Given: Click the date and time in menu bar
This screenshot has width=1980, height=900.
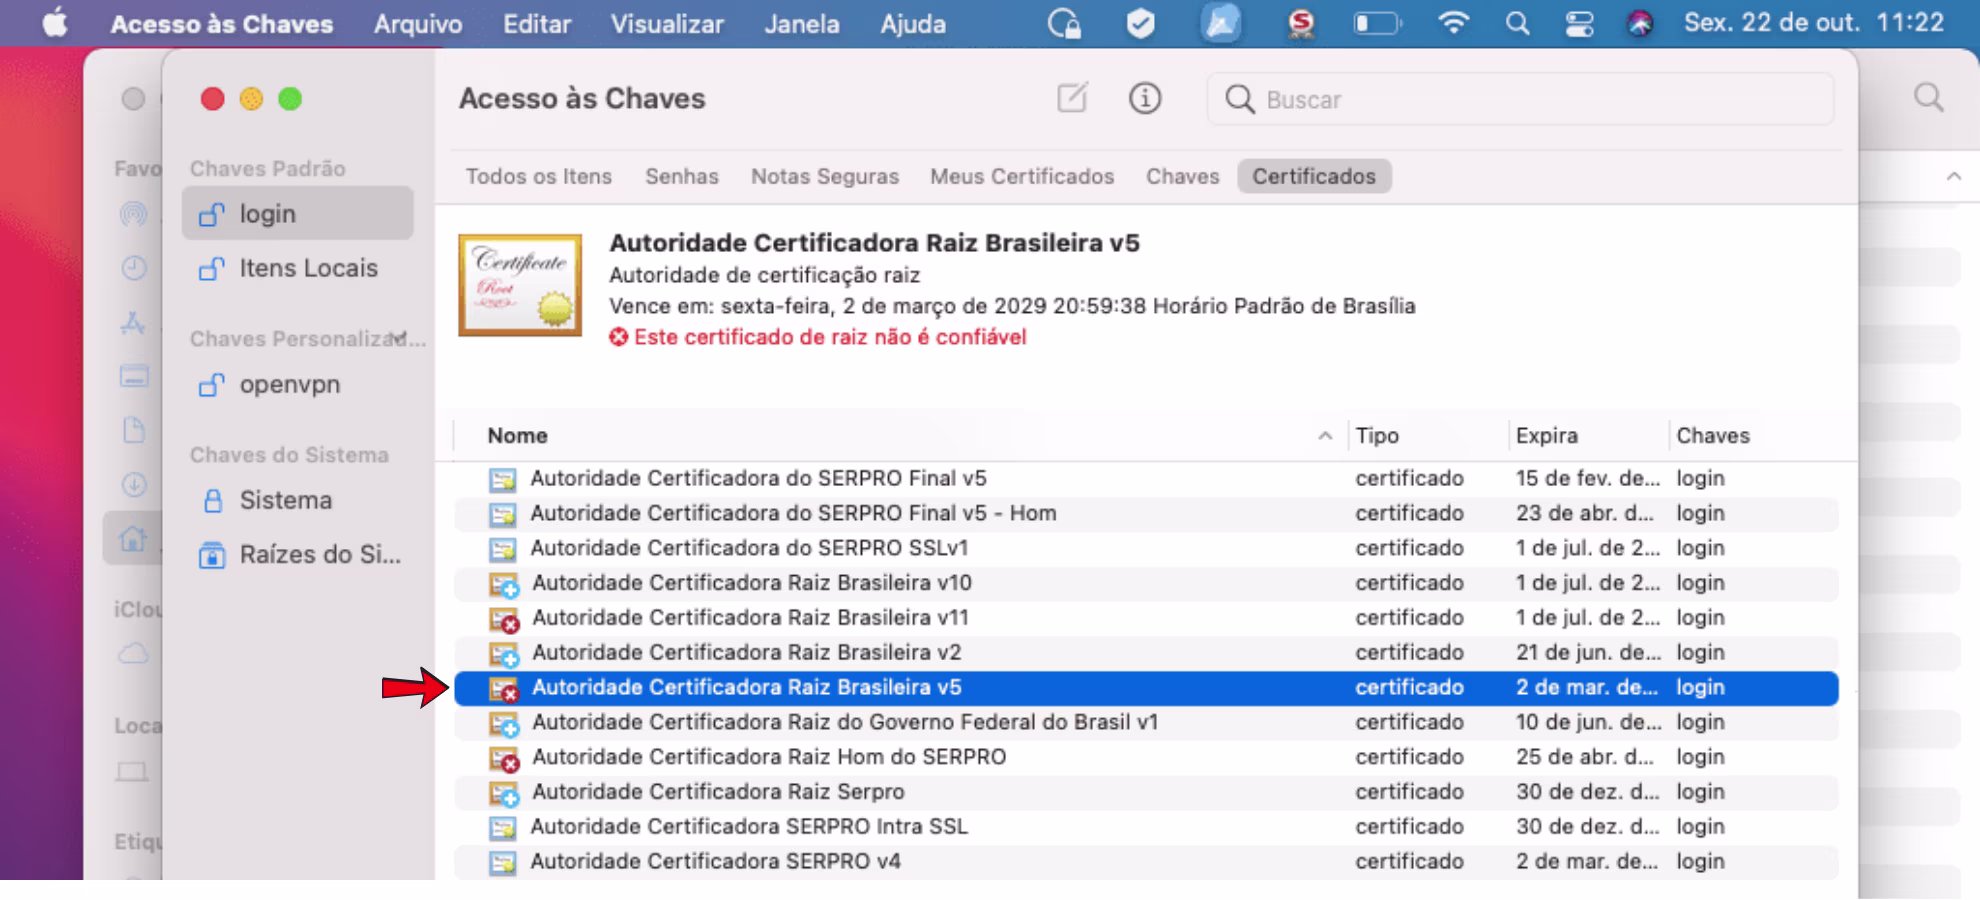Looking at the screenshot, I should pyautogui.click(x=1814, y=23).
